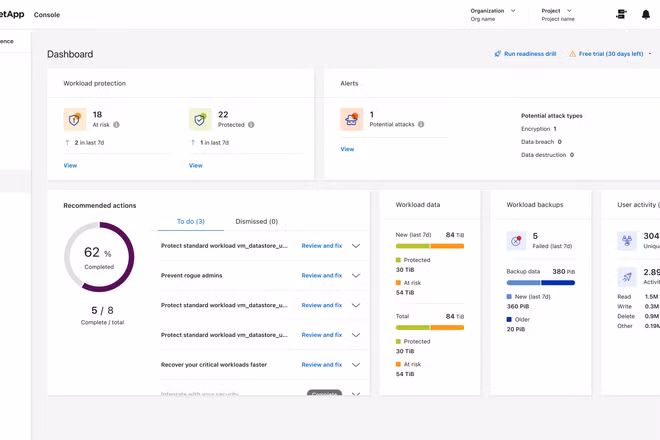Screen dimensions: 660x440
Task: Expand second Protect standard workload row chevron
Action: pyautogui.click(x=356, y=305)
